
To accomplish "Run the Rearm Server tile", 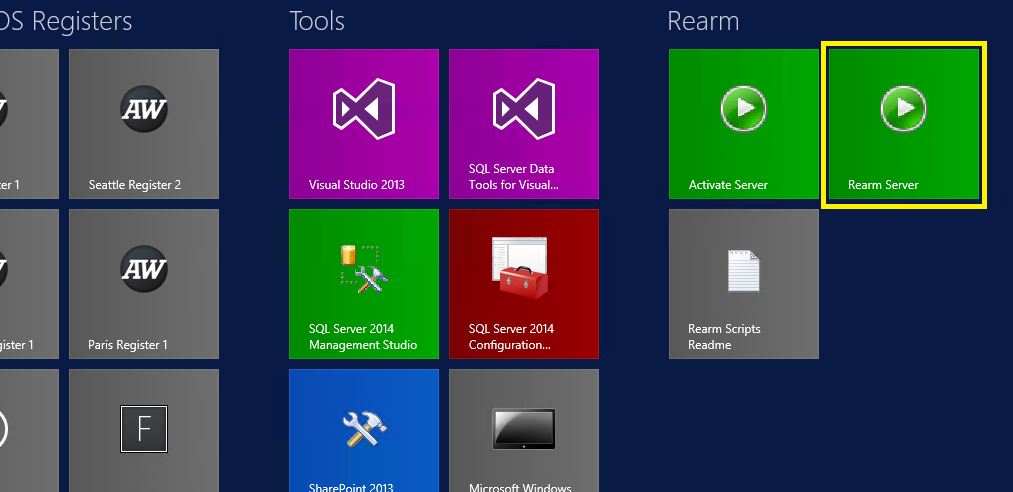I will [x=904, y=124].
